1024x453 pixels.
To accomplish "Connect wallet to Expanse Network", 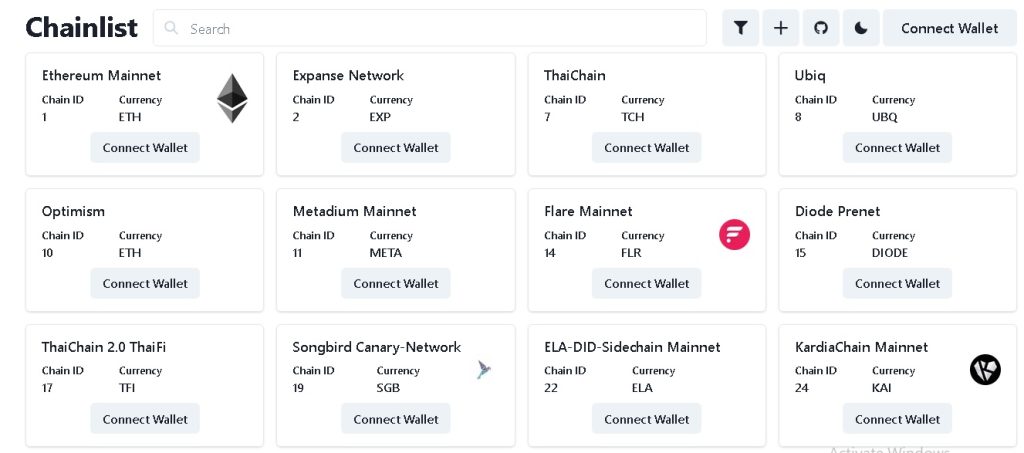I will (396, 148).
